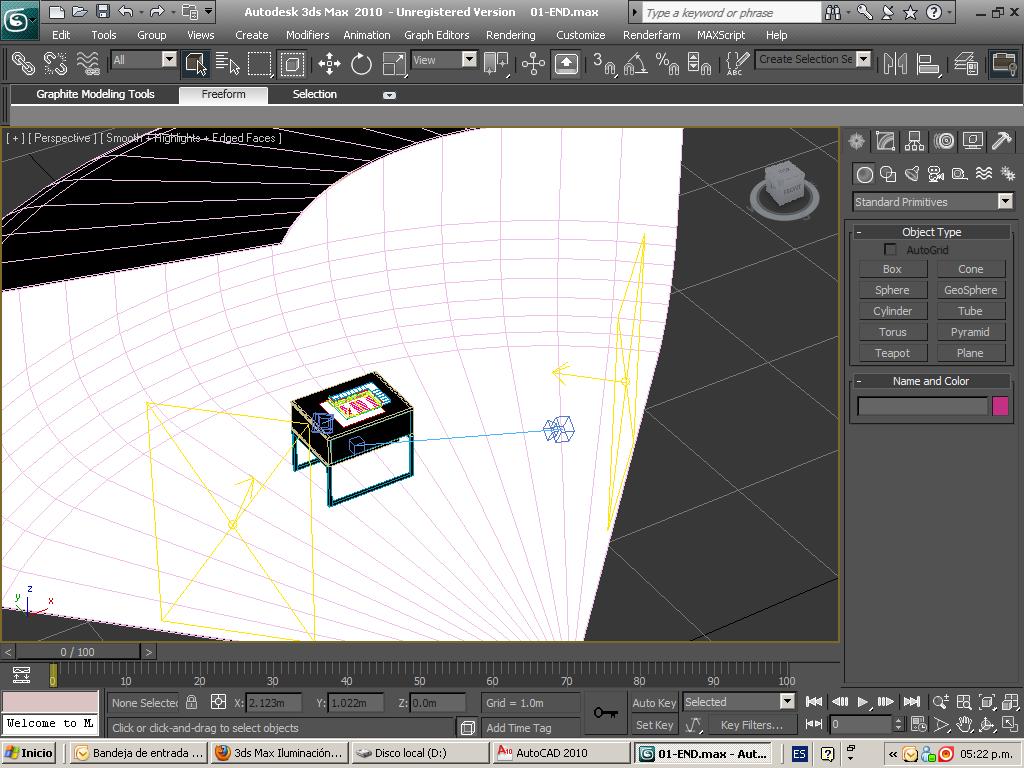The width and height of the screenshot is (1024, 768).
Task: Select the Select and Link tool
Action: point(24,63)
